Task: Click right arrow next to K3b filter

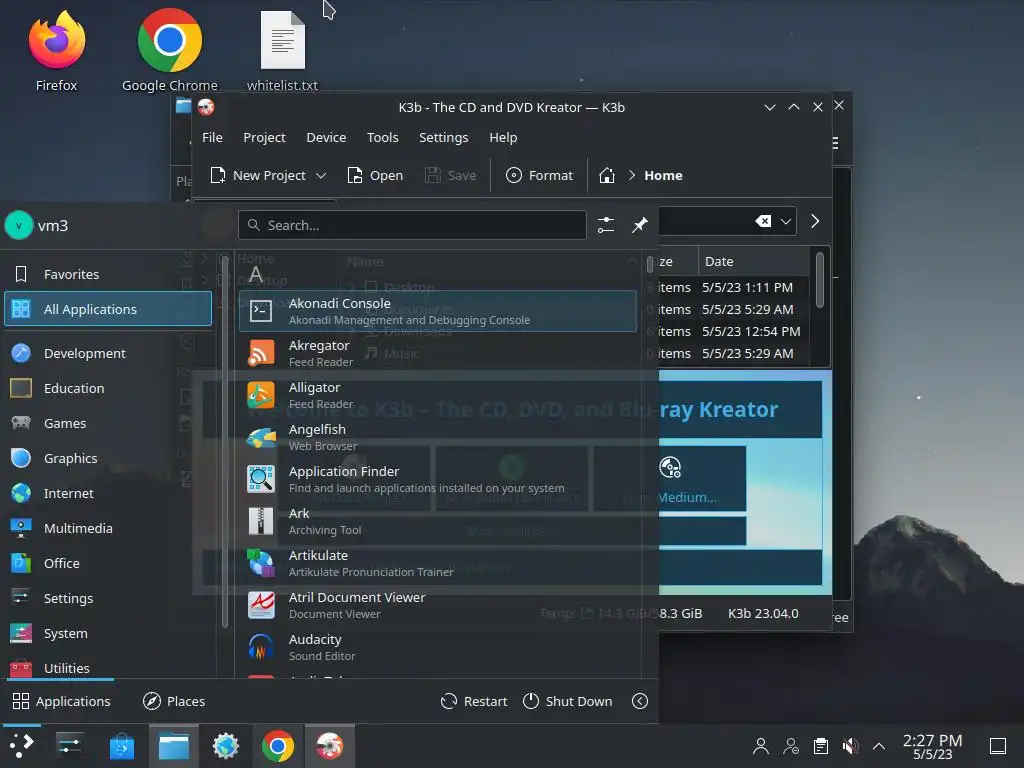Action: (814, 221)
